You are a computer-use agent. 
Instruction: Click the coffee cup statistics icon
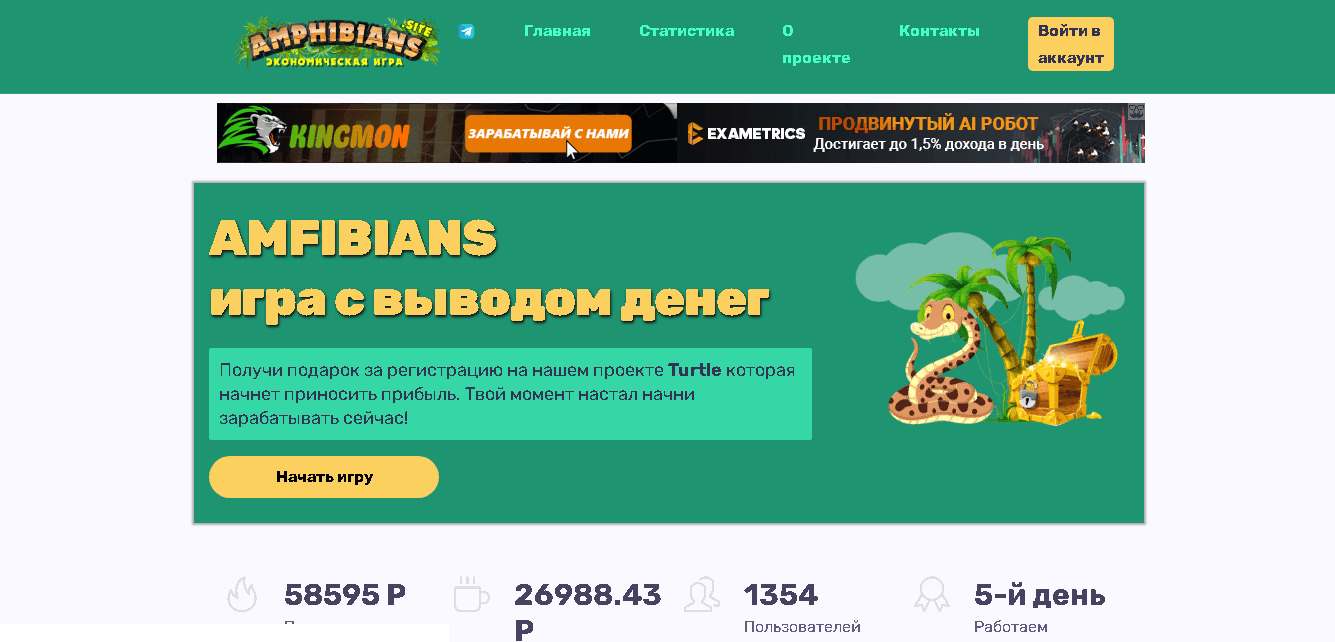tap(471, 594)
